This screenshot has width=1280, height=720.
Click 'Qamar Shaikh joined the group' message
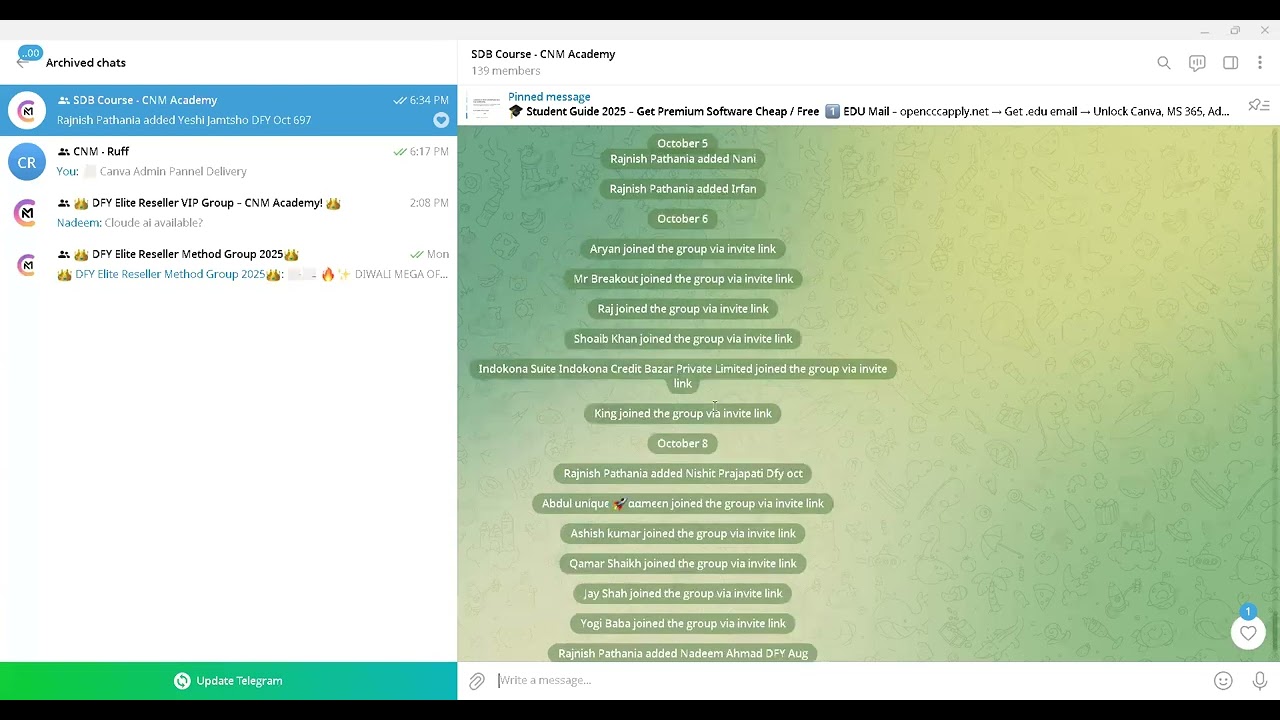pos(683,563)
